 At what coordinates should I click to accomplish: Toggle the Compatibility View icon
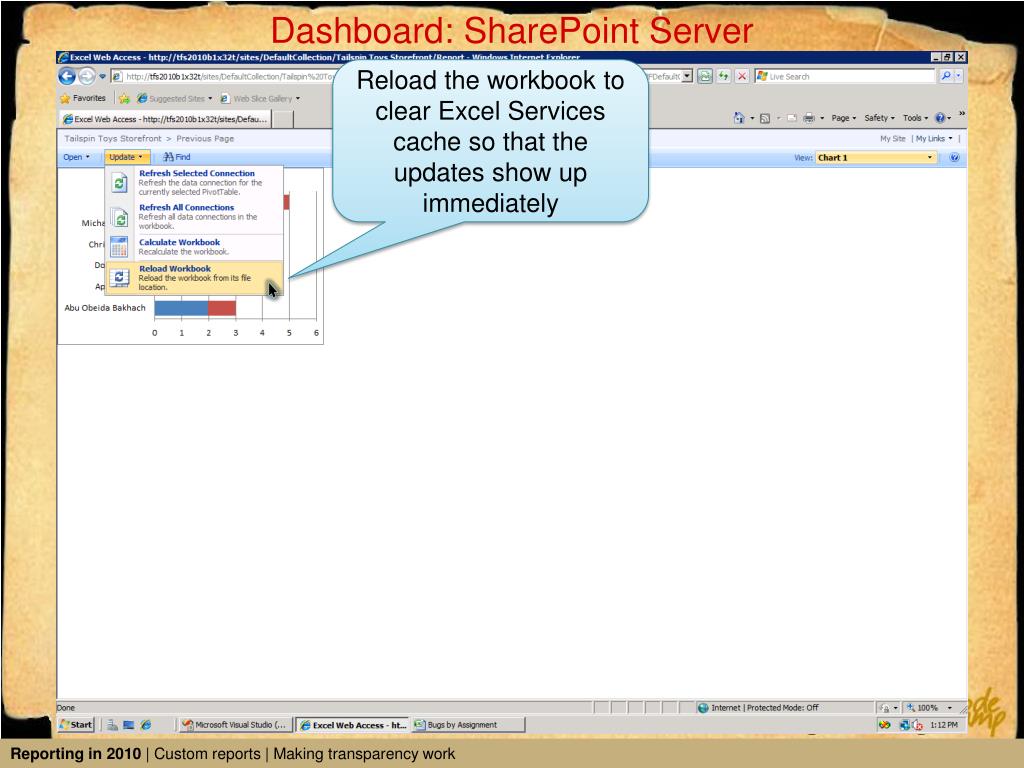705,76
